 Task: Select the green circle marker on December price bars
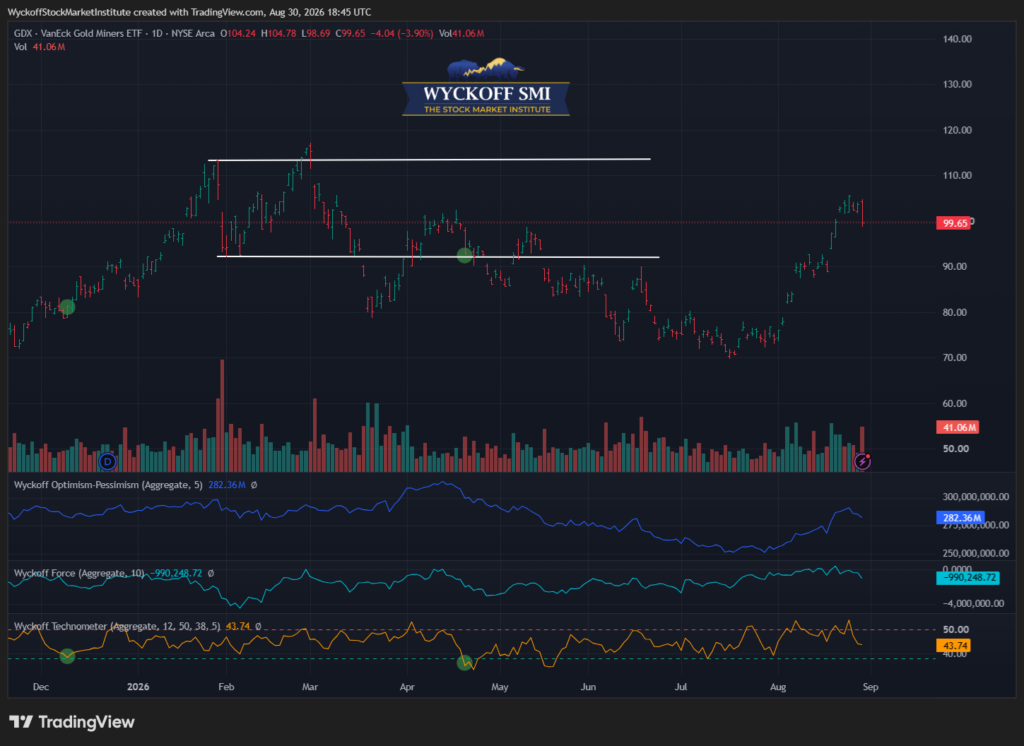pyautogui.click(x=67, y=306)
